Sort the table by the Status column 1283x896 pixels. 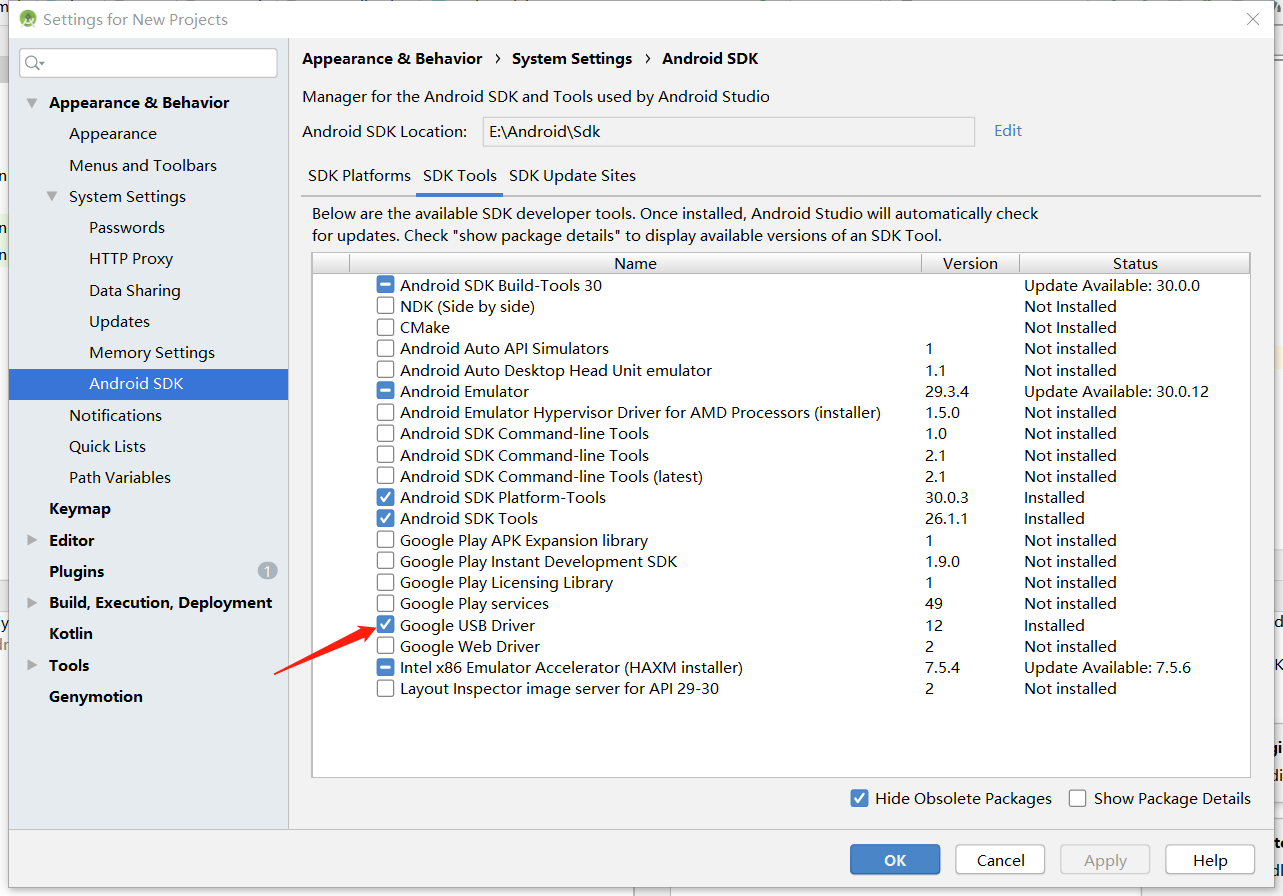coord(1135,263)
